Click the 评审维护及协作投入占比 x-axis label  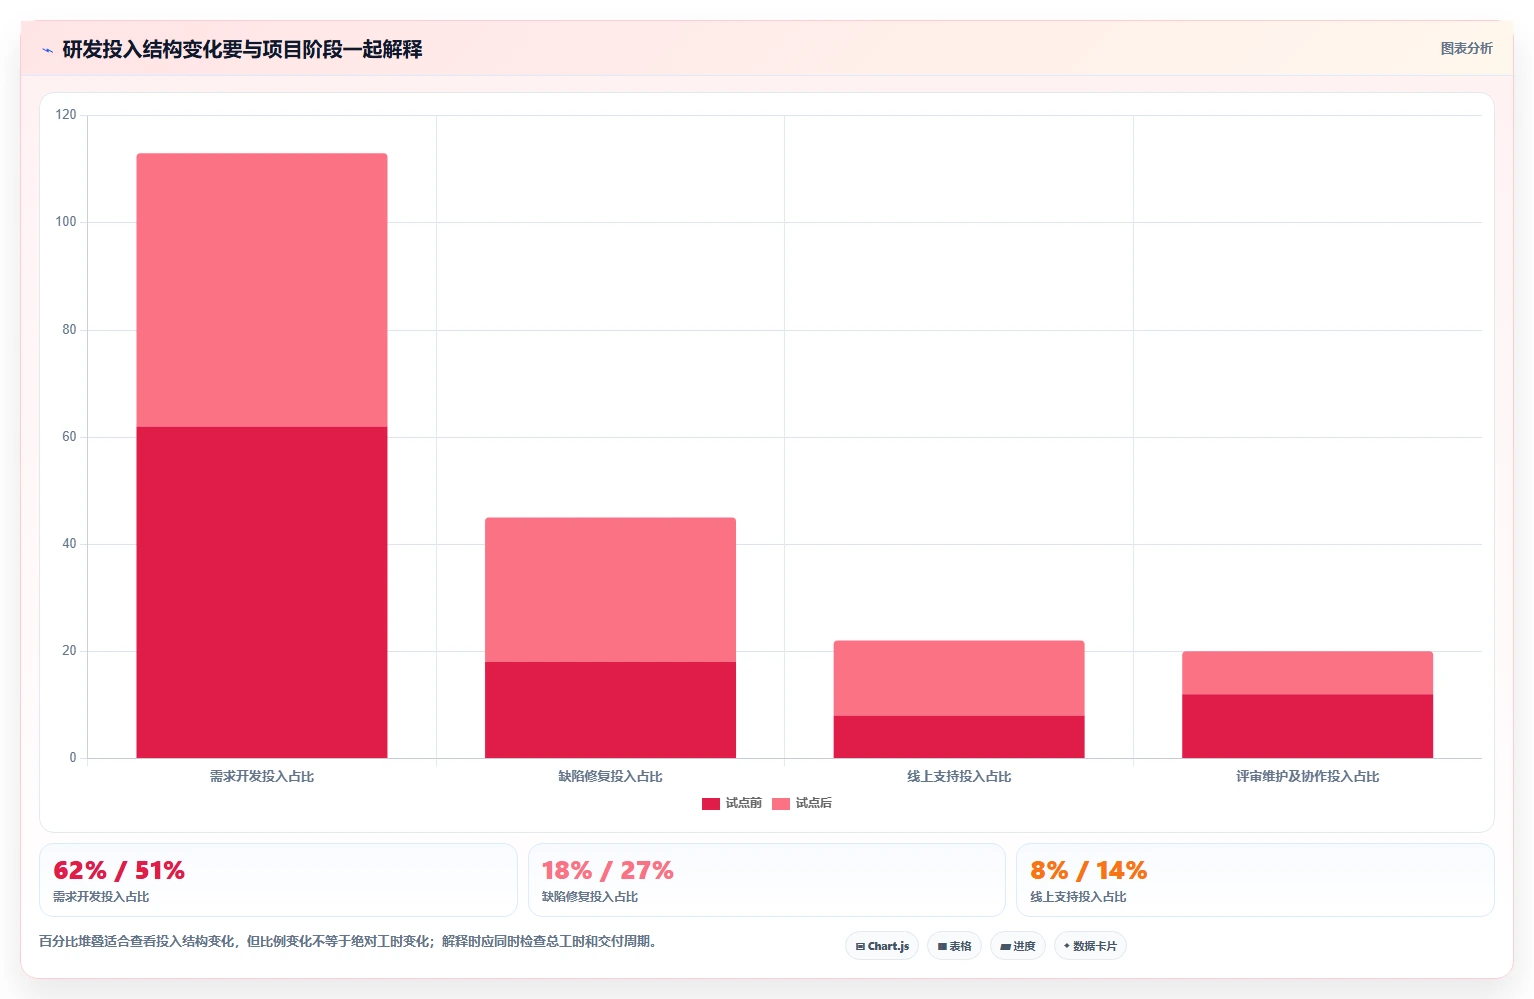tap(1307, 777)
